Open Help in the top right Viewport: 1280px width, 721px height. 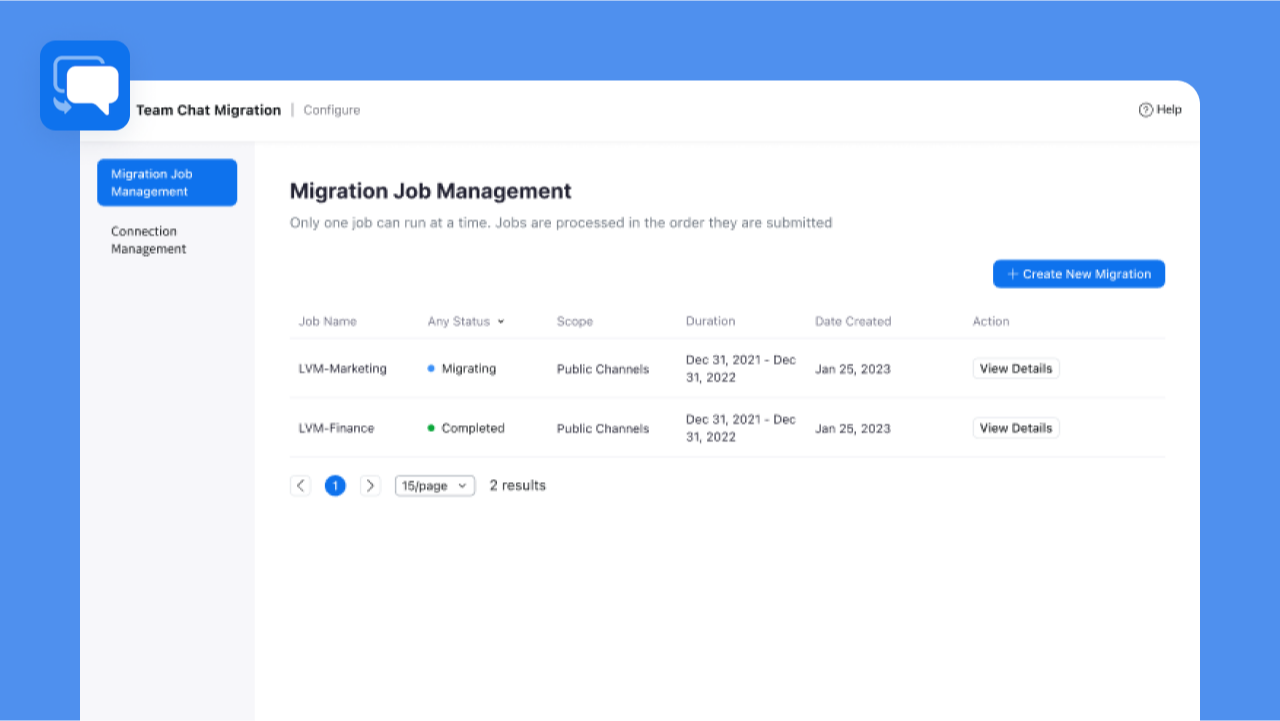[x=1160, y=110]
